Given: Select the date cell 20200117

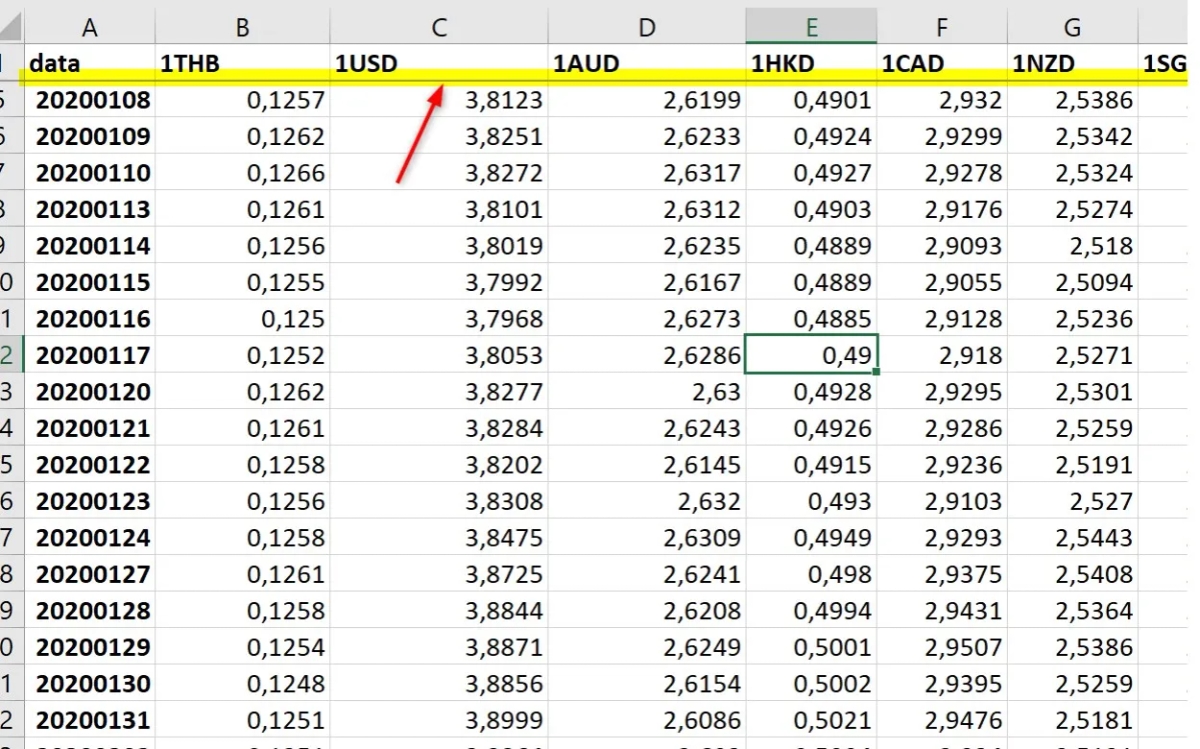Looking at the screenshot, I should [x=93, y=355].
